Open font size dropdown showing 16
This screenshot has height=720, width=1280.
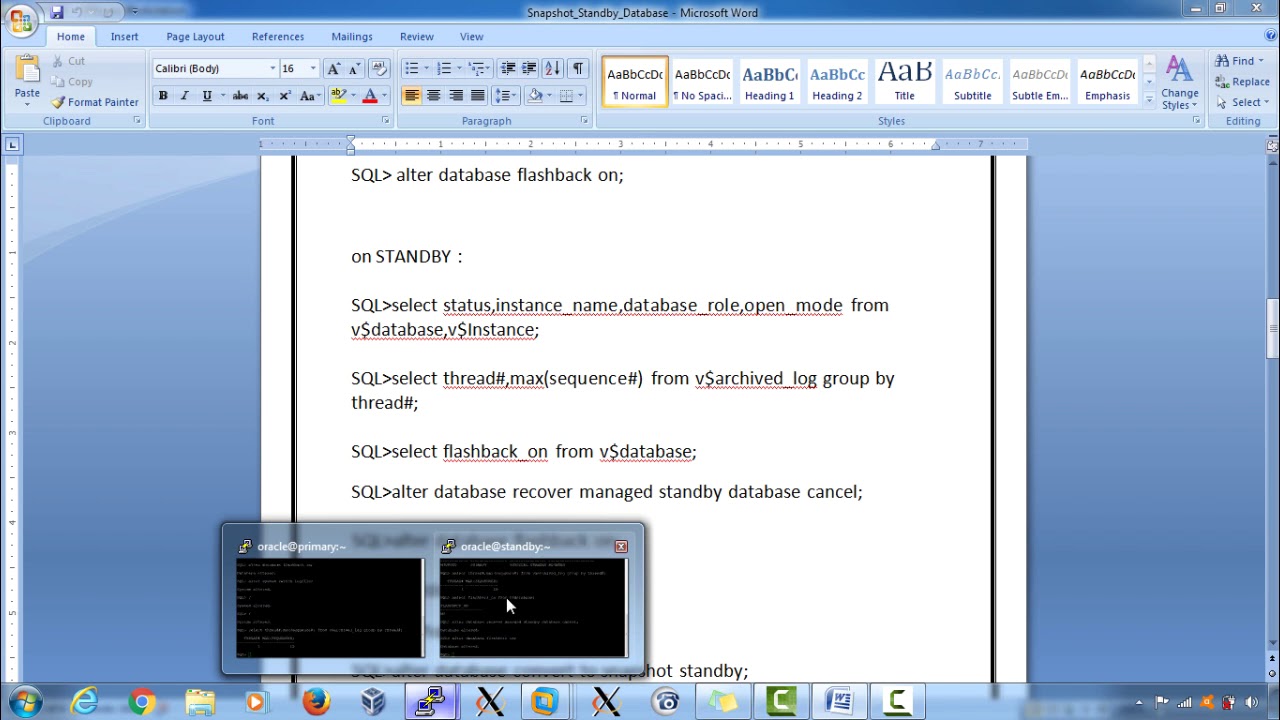point(313,68)
